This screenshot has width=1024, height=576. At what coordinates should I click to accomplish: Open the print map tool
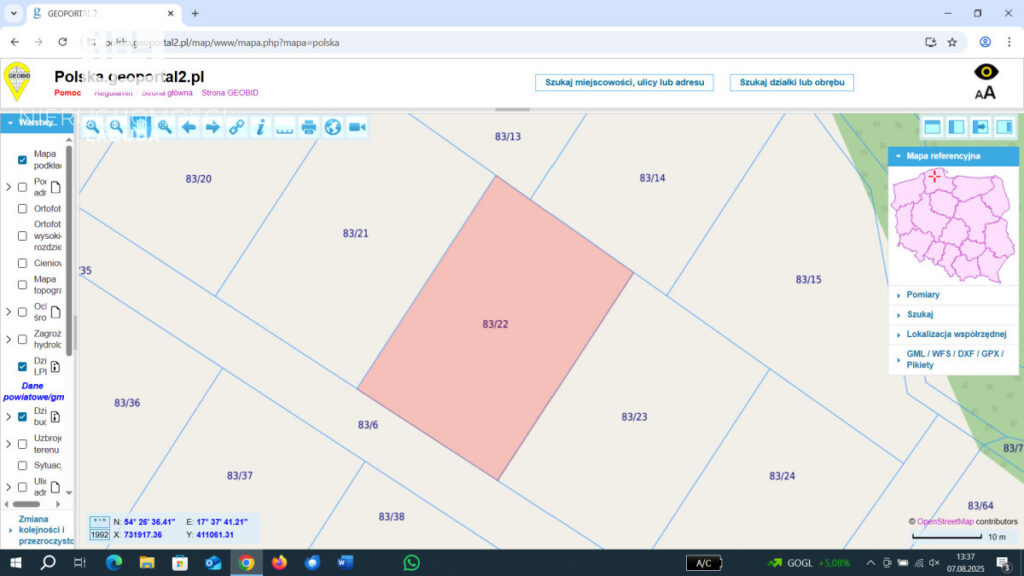309,127
